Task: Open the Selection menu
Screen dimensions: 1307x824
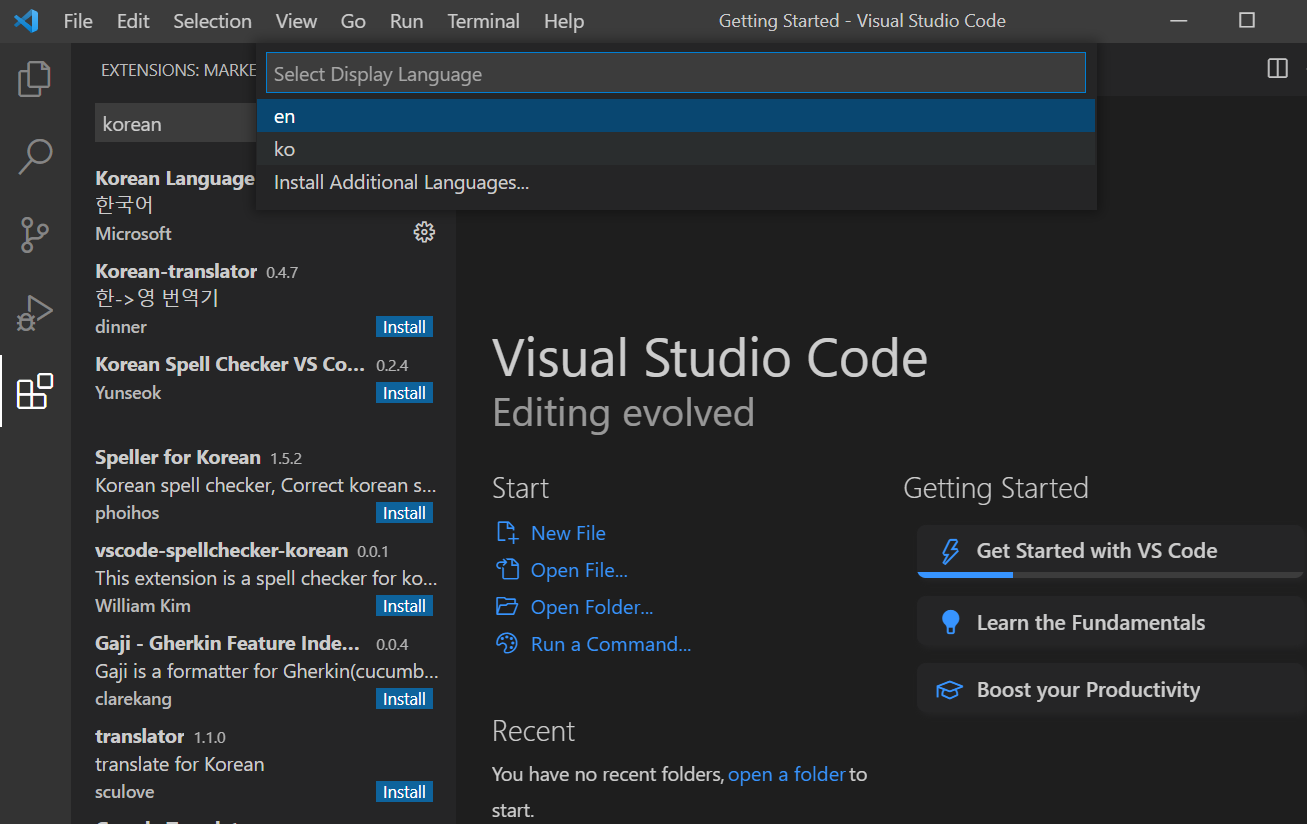Action: click(212, 21)
